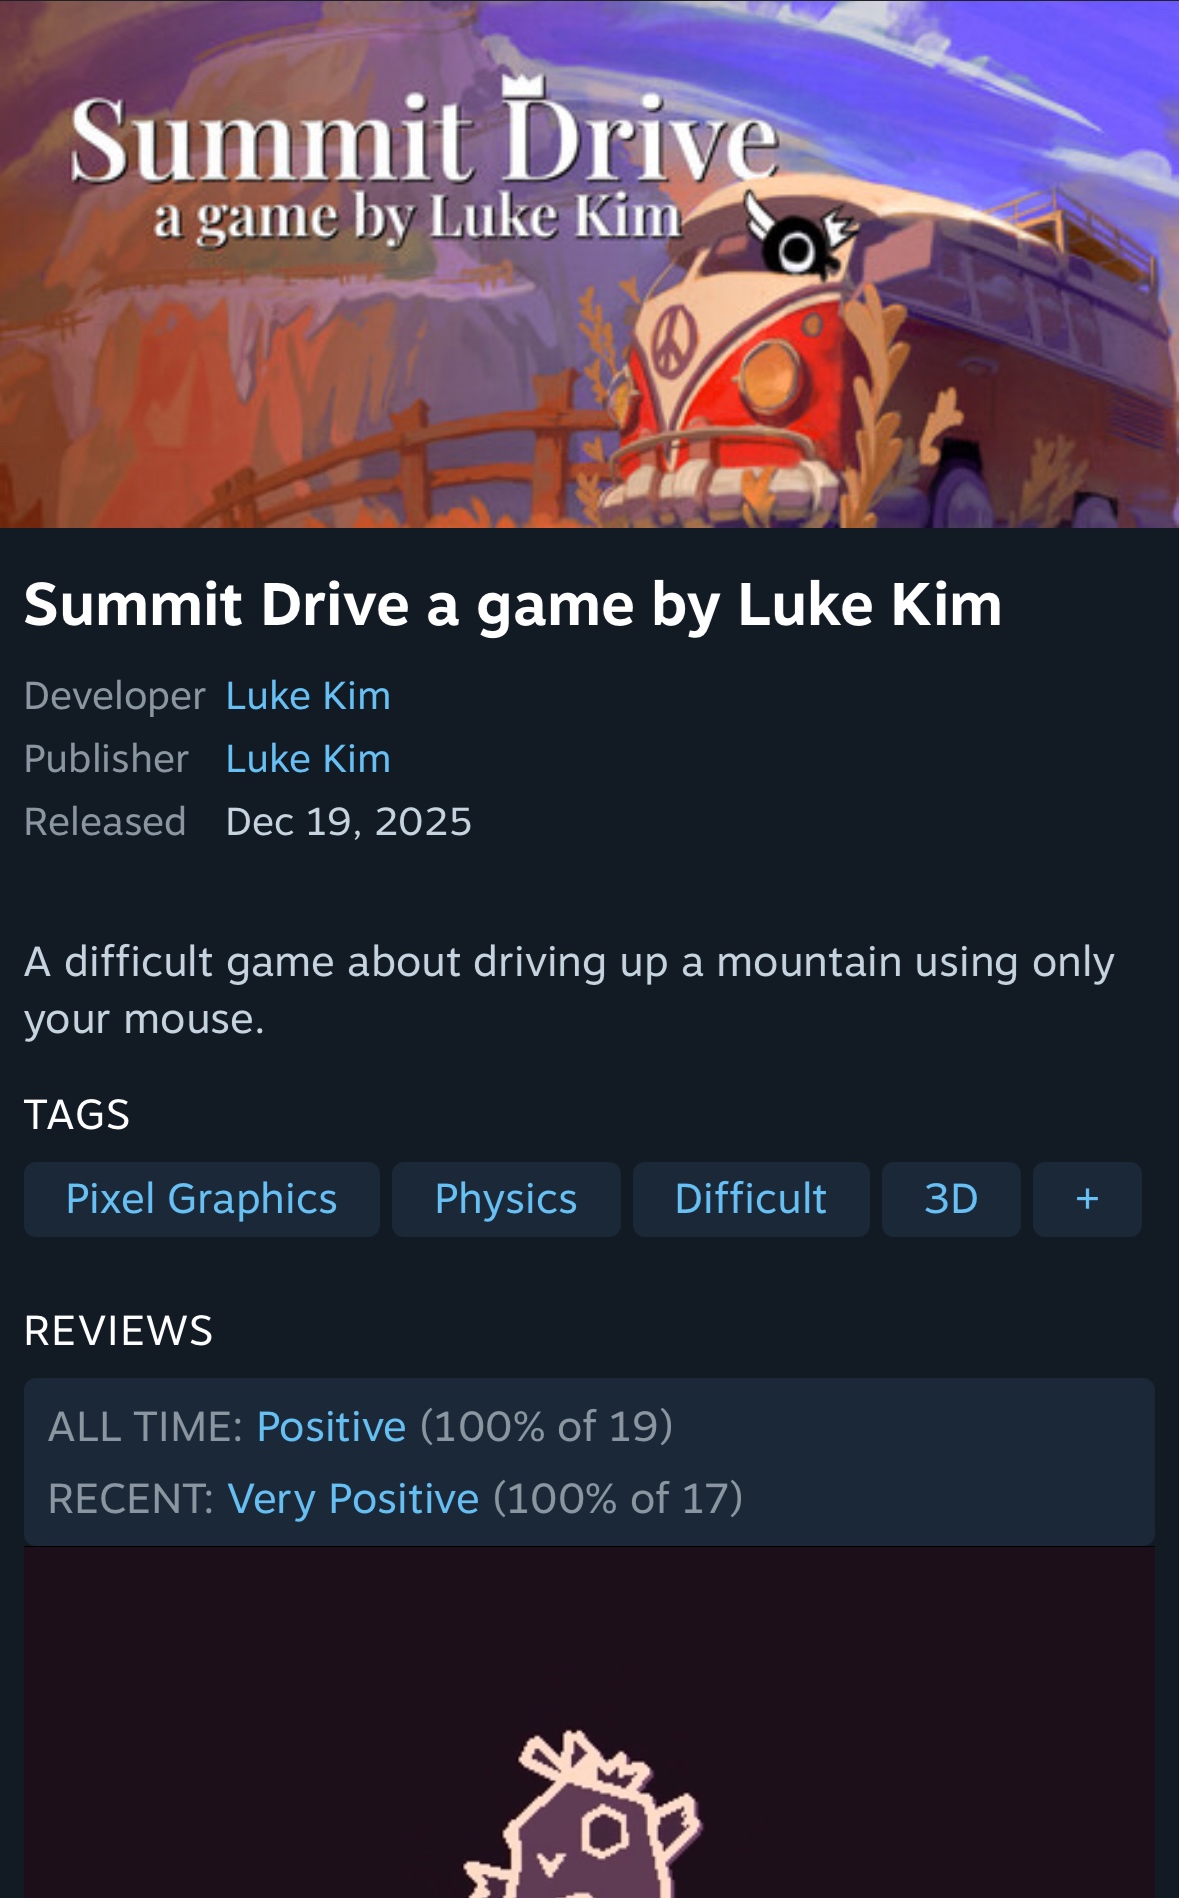Select the Difficult tag

click(x=751, y=1199)
